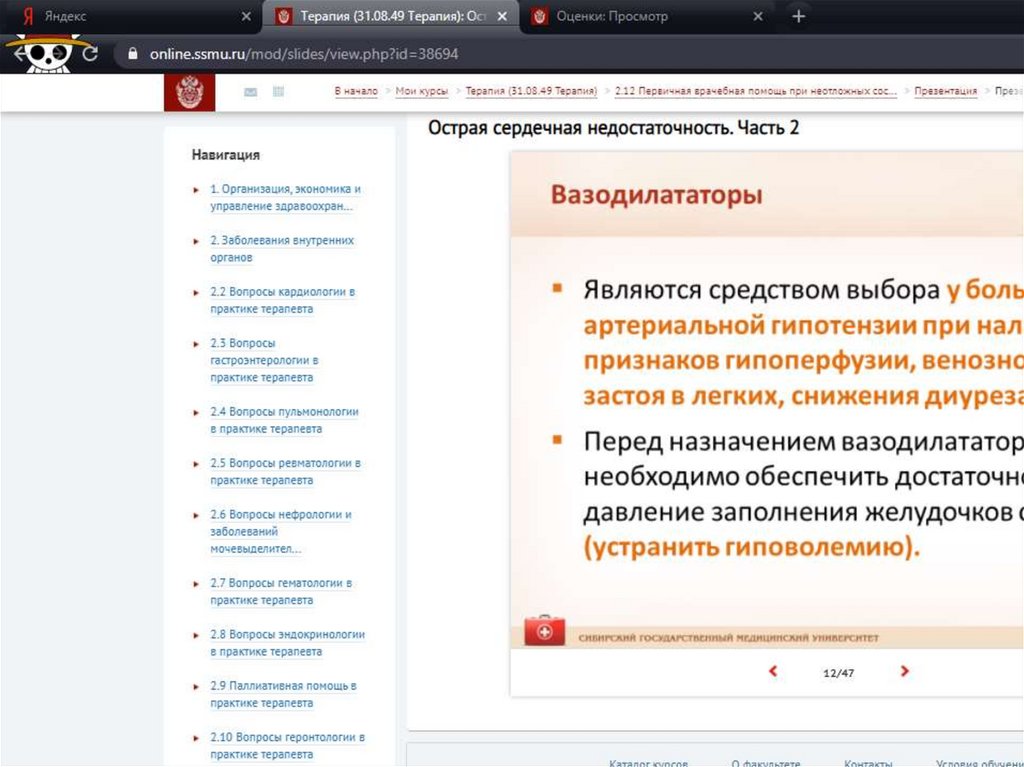Advance to next slide arrow
The width and height of the screenshot is (1024, 767).
pyautogui.click(x=904, y=672)
